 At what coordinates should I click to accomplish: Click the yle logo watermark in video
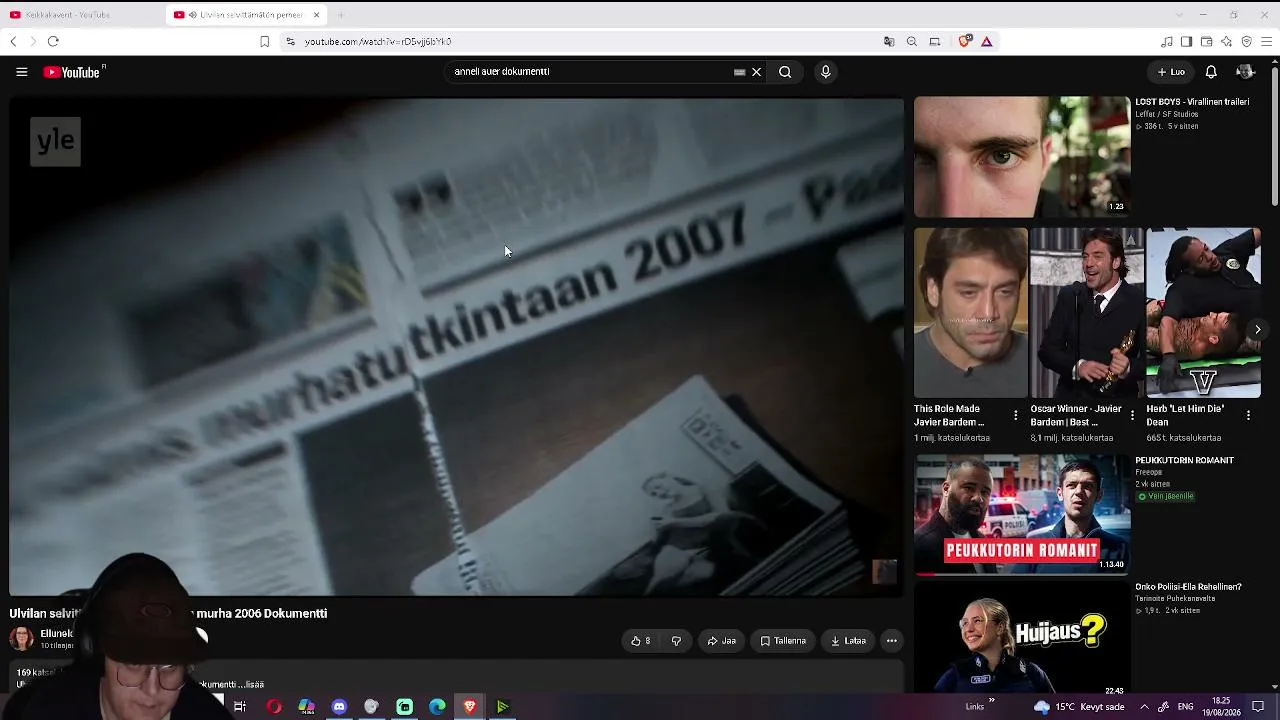(55, 141)
